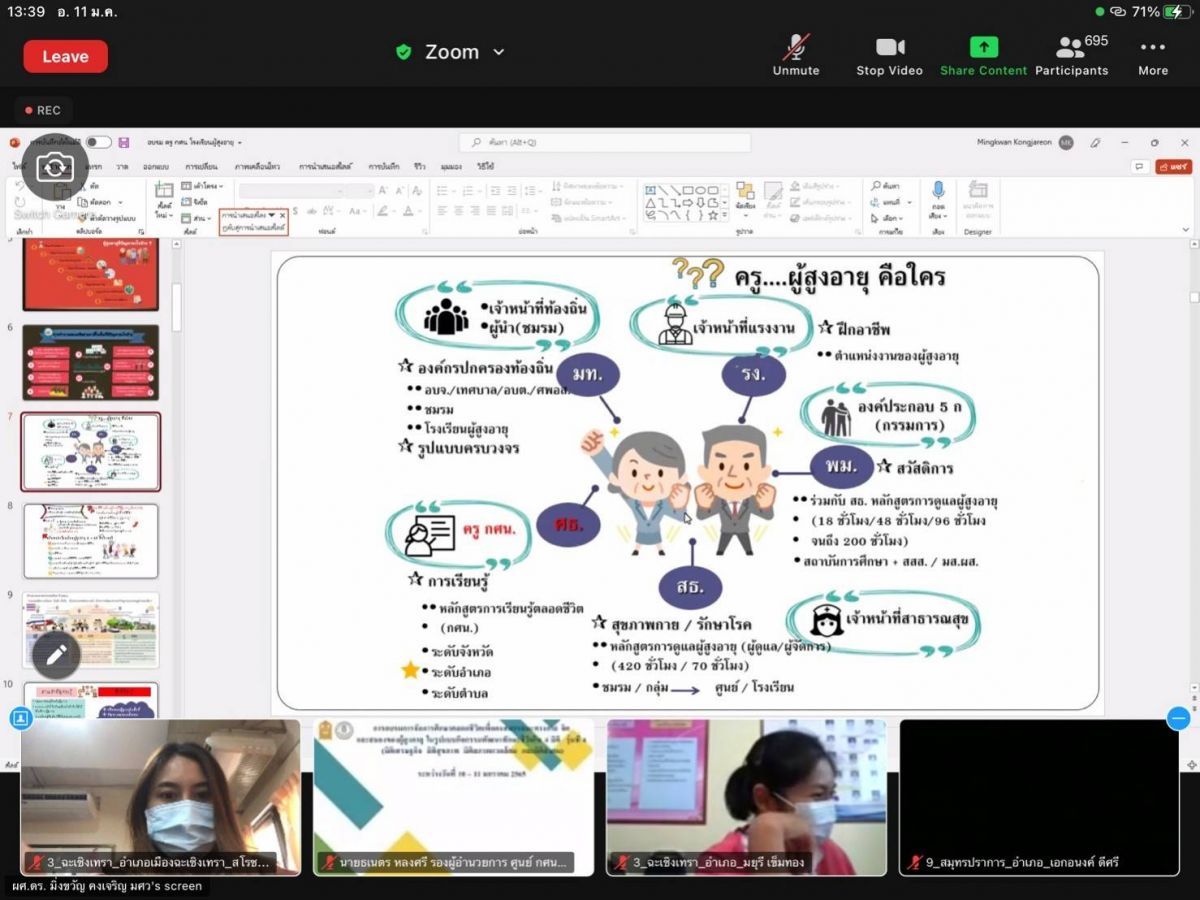Open the Participants list
Viewport: 1200px width, 900px height.
tap(1072, 56)
